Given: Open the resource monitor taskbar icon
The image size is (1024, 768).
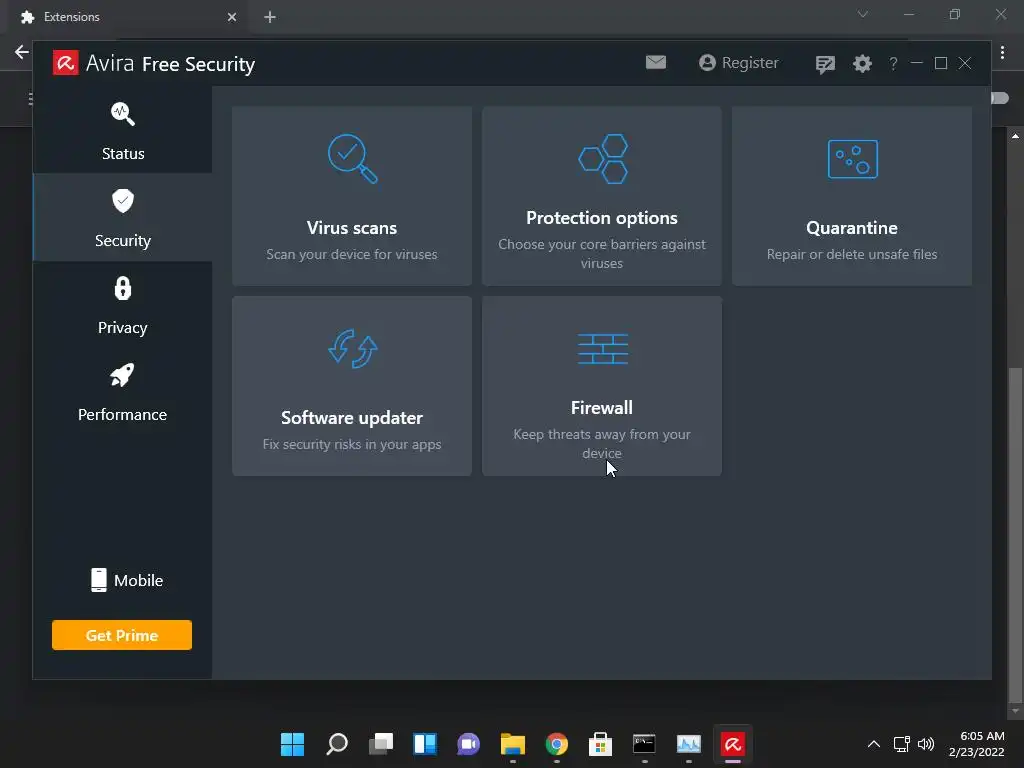Looking at the screenshot, I should pyautogui.click(x=688, y=744).
